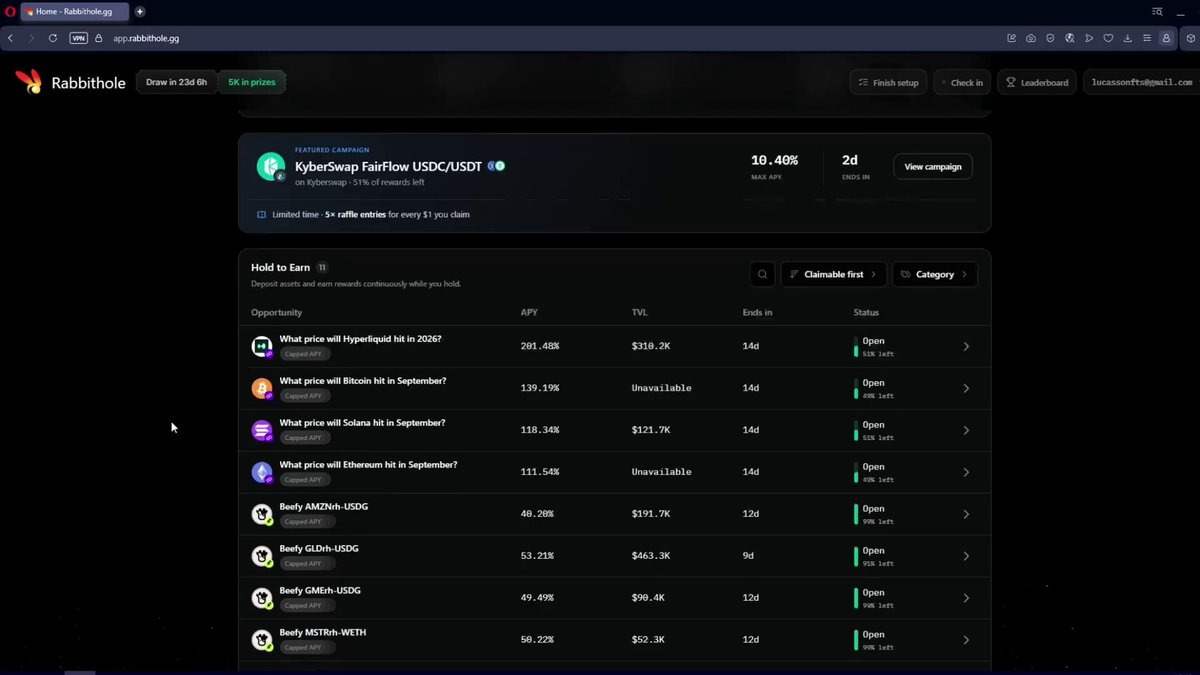View site security lock info
This screenshot has width=1200, height=675.
tap(99, 38)
